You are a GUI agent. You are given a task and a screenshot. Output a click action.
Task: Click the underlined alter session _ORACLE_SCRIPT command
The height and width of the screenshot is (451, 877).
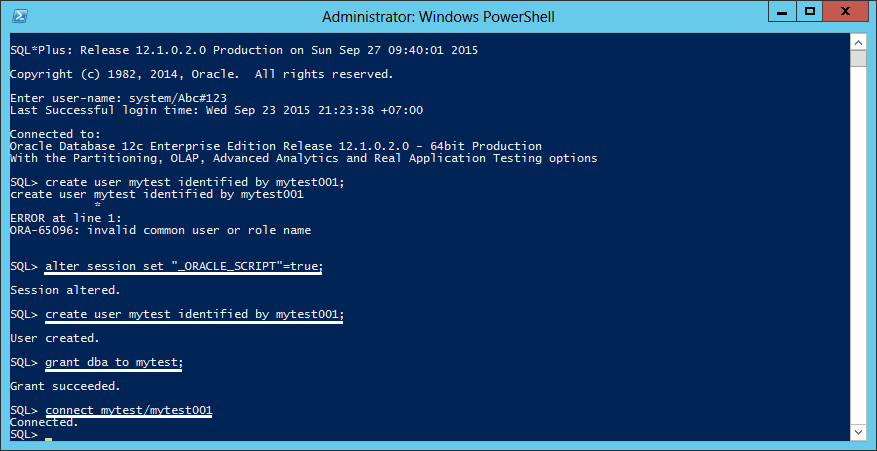[x=184, y=267]
